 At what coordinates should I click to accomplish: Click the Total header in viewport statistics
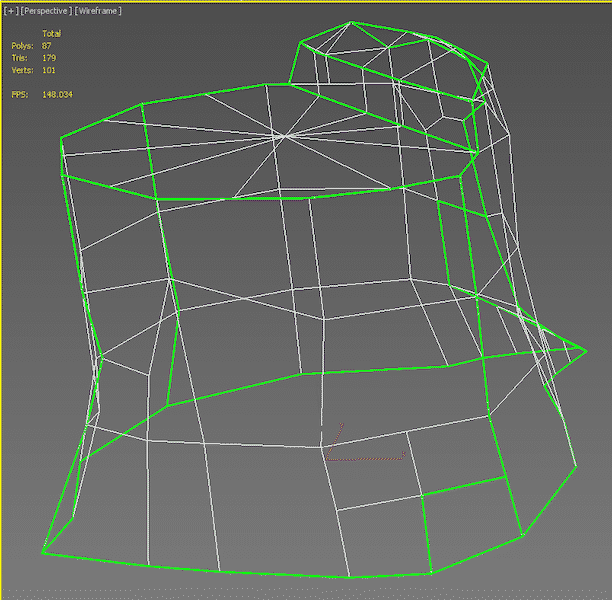(x=51, y=33)
